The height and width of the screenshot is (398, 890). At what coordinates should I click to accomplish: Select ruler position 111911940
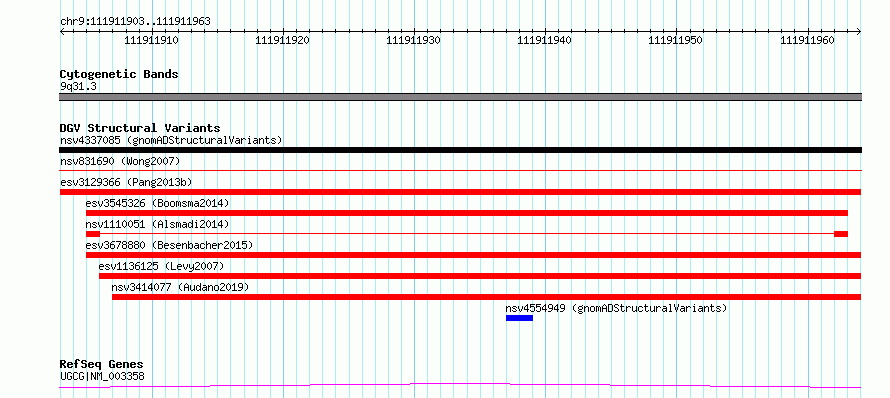pos(545,41)
